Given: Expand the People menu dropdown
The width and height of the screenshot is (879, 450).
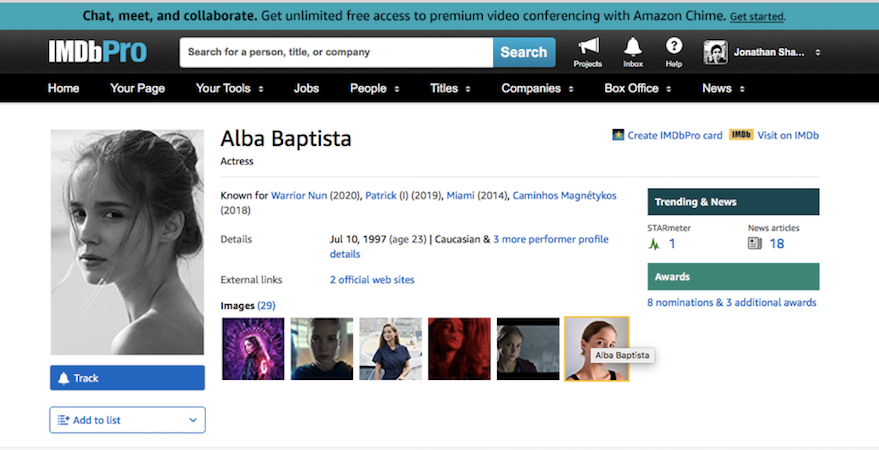Looking at the screenshot, I should 397,89.
